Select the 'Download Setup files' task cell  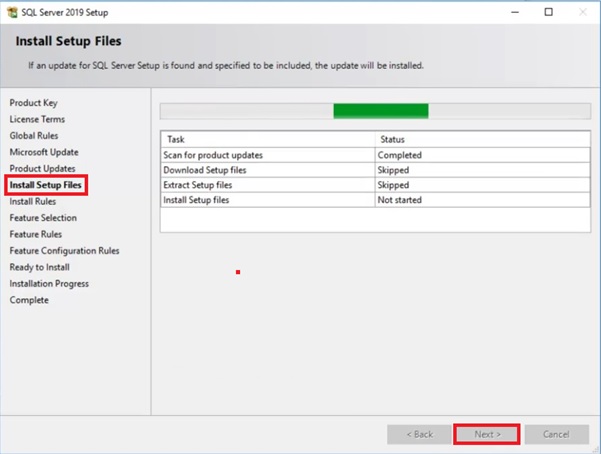(268, 170)
